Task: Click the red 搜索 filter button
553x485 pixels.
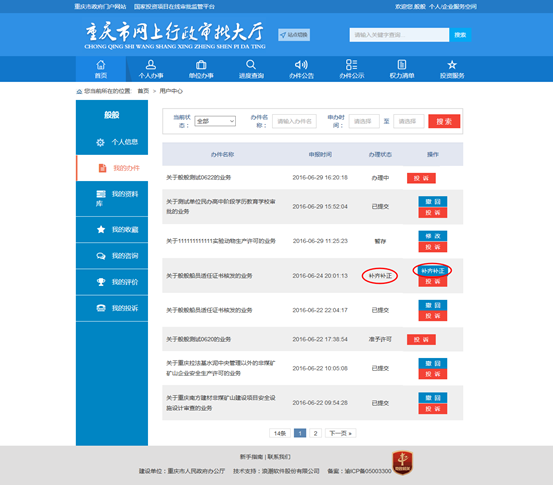Action: coord(444,121)
